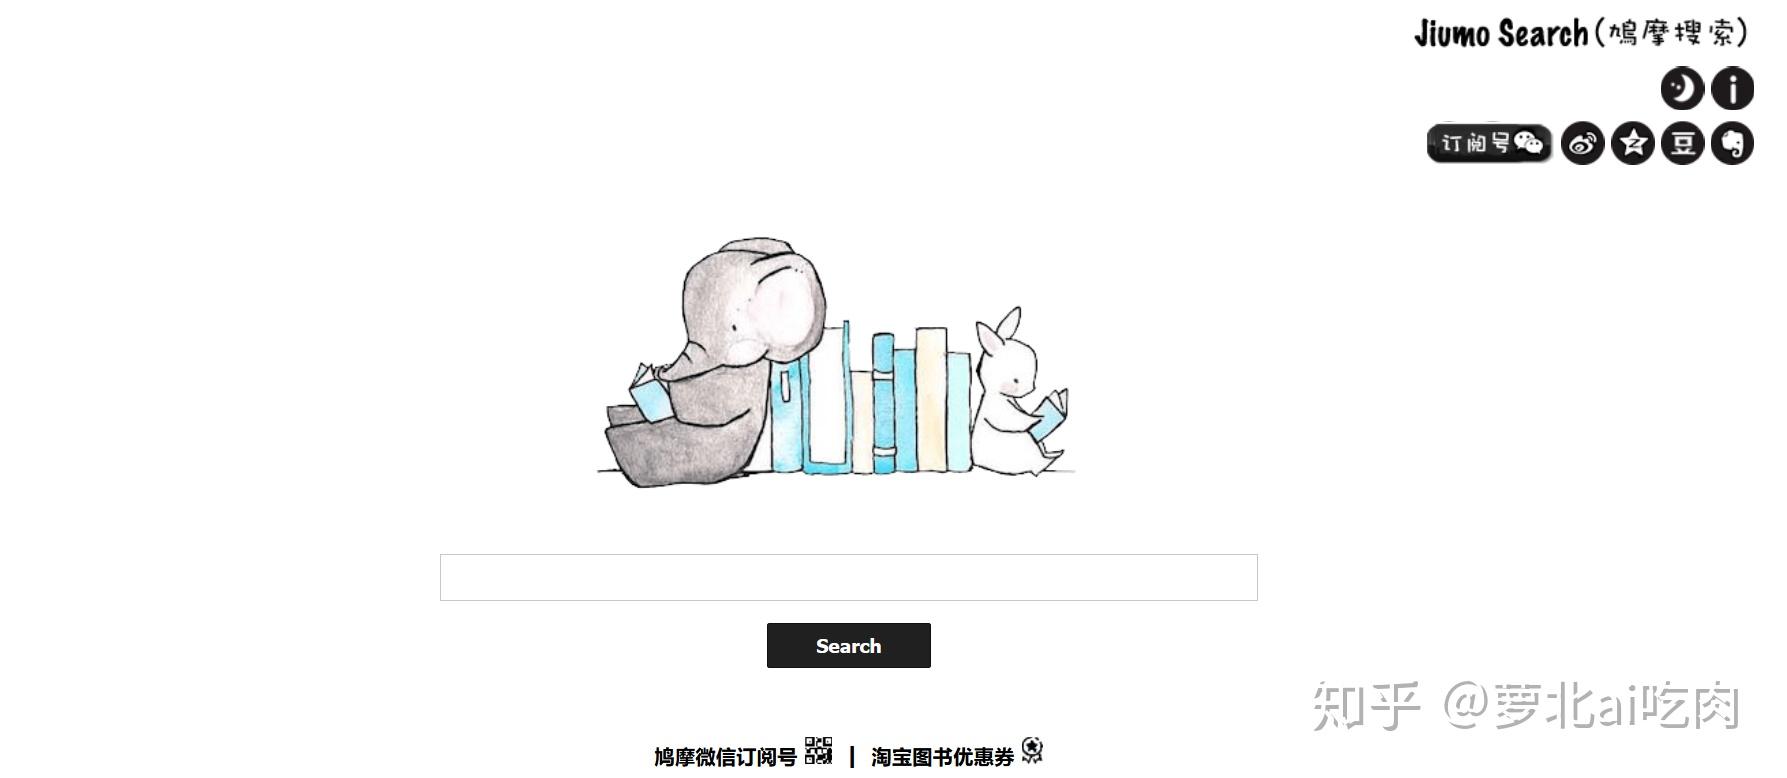Click the WeChat bubbles inside 订阅号 badge

pos(1528,143)
